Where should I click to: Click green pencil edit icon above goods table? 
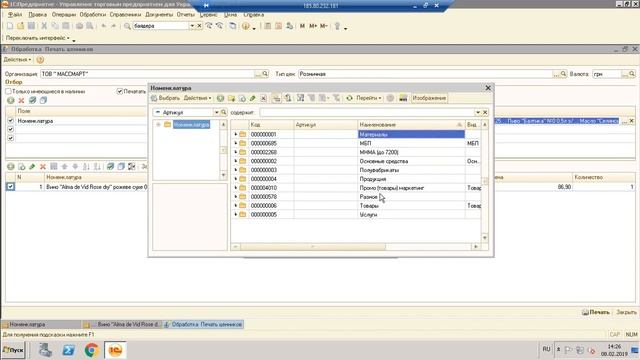tap(32, 167)
